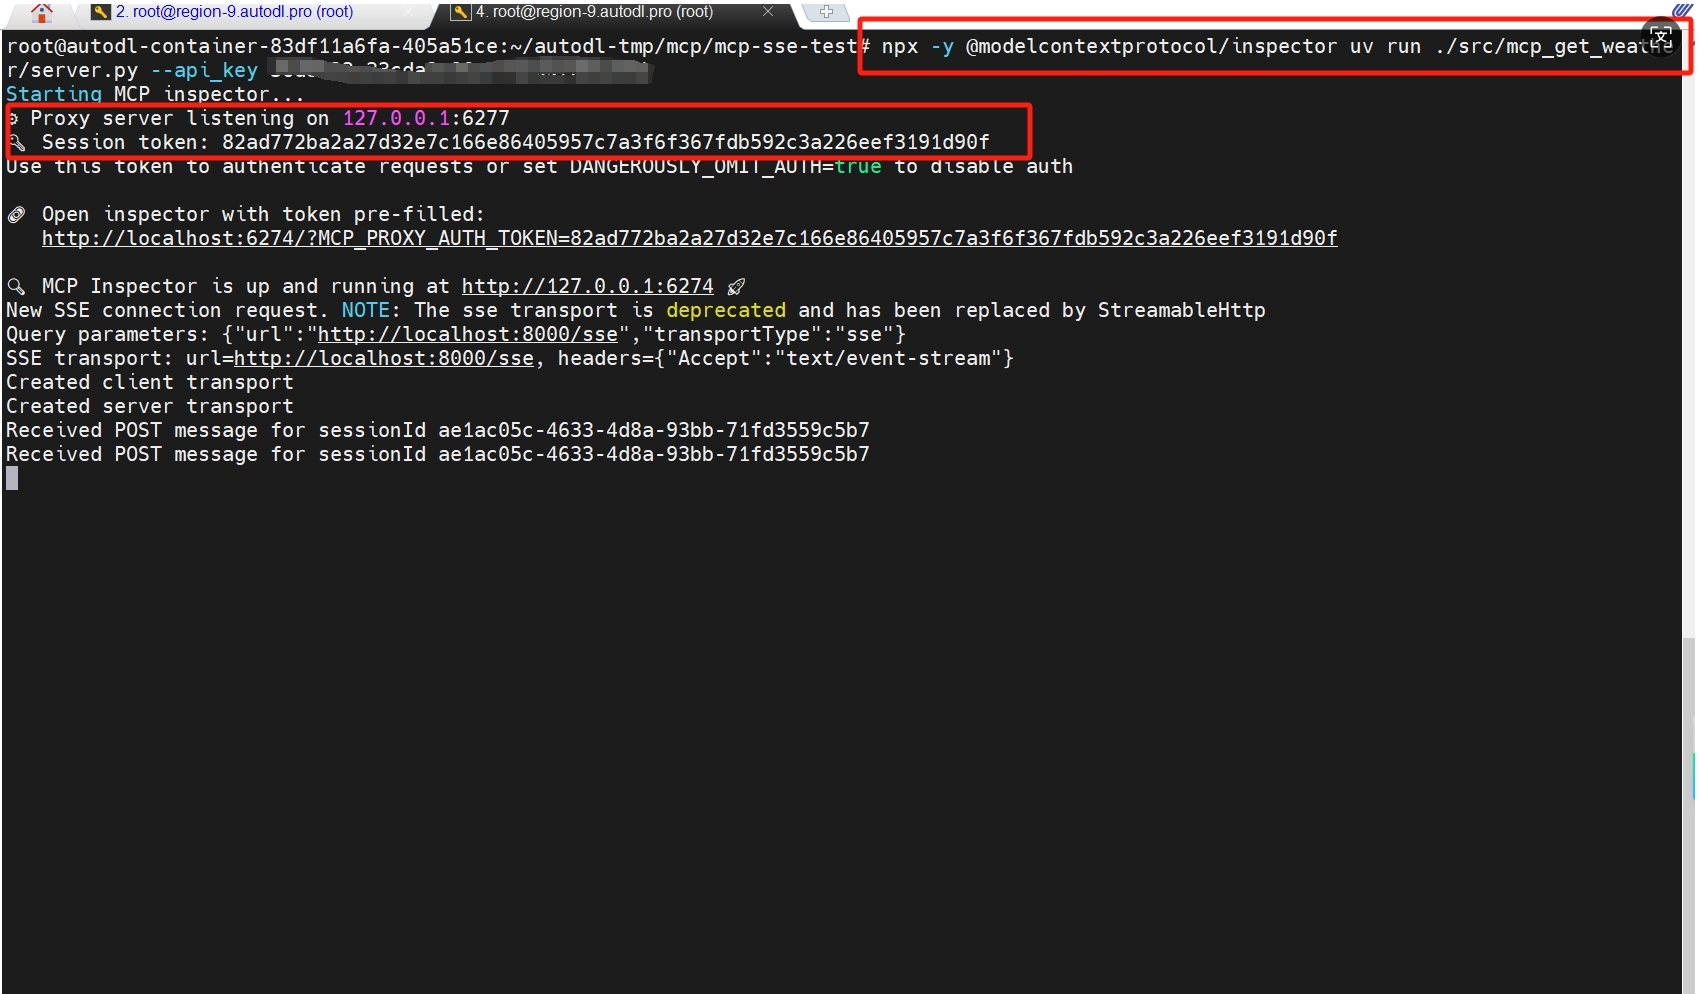Click the 'Starting MCP inspector...' line

tap(155, 94)
